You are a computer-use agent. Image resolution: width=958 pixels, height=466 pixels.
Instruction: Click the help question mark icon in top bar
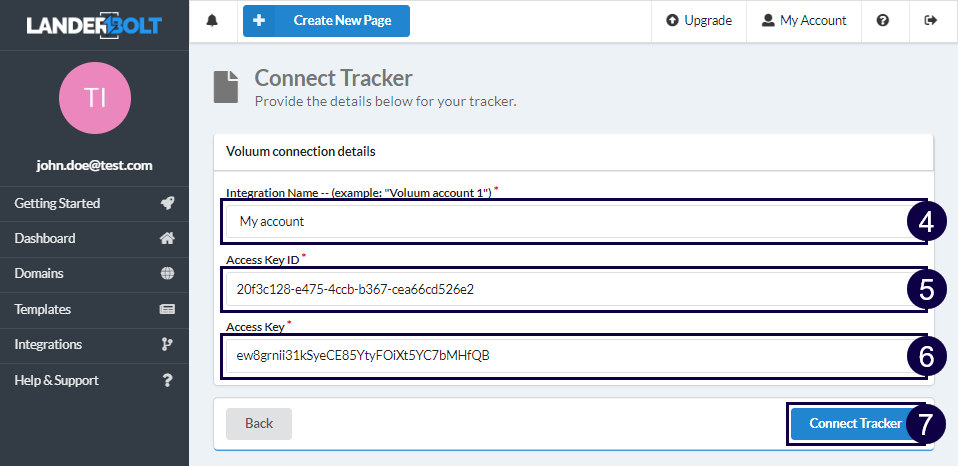pyautogui.click(x=883, y=21)
